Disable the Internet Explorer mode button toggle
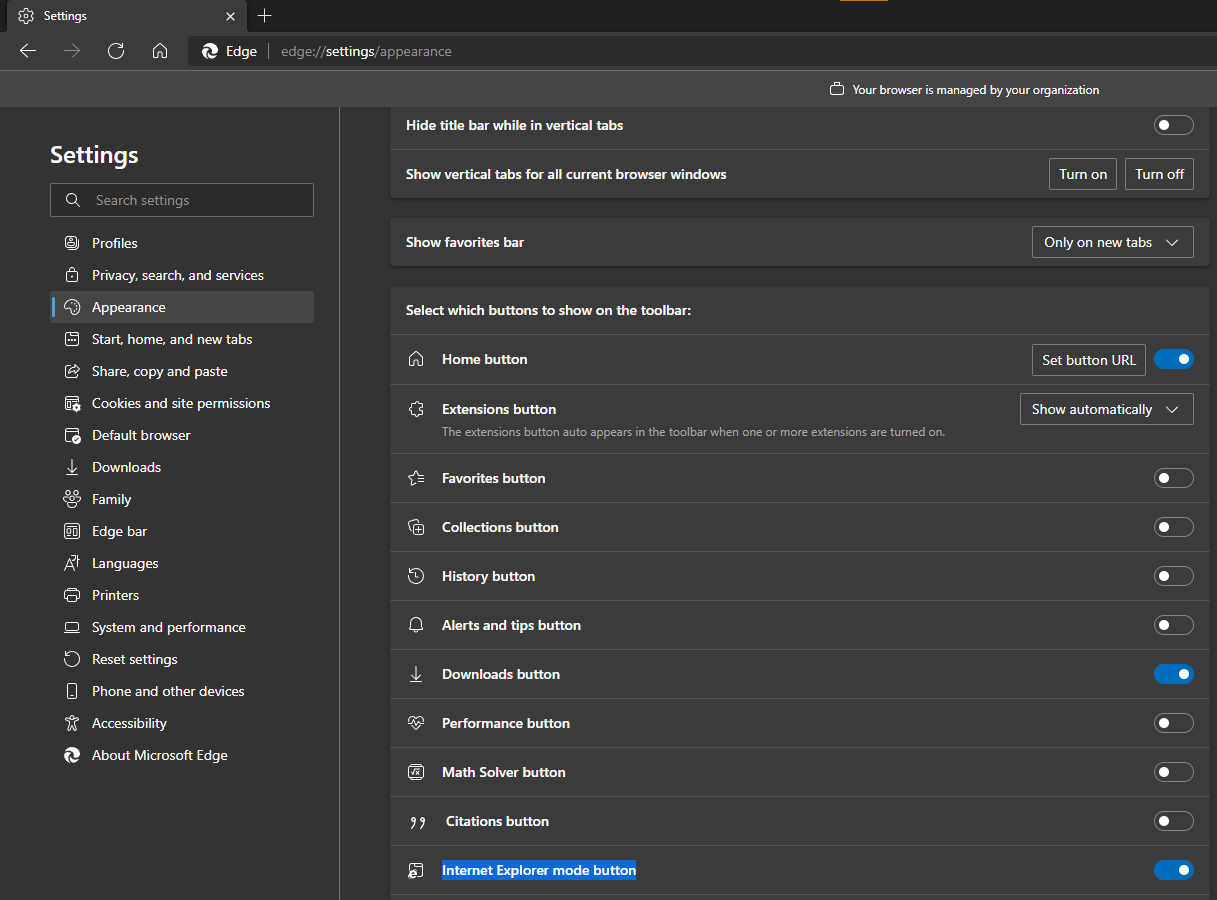 [x=1174, y=870]
